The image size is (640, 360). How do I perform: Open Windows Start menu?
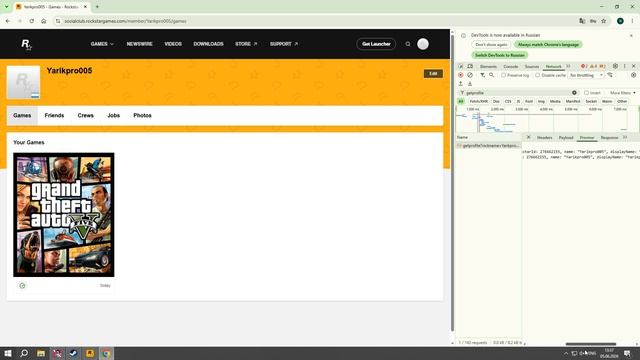8,353
